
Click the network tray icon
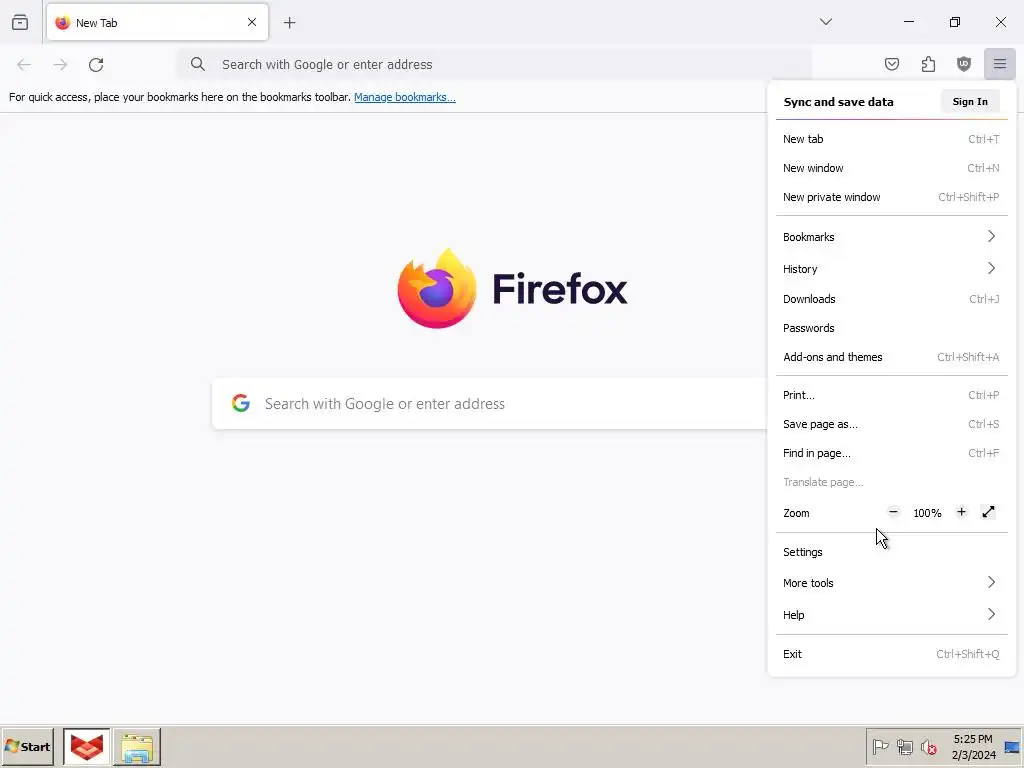pyautogui.click(x=904, y=746)
